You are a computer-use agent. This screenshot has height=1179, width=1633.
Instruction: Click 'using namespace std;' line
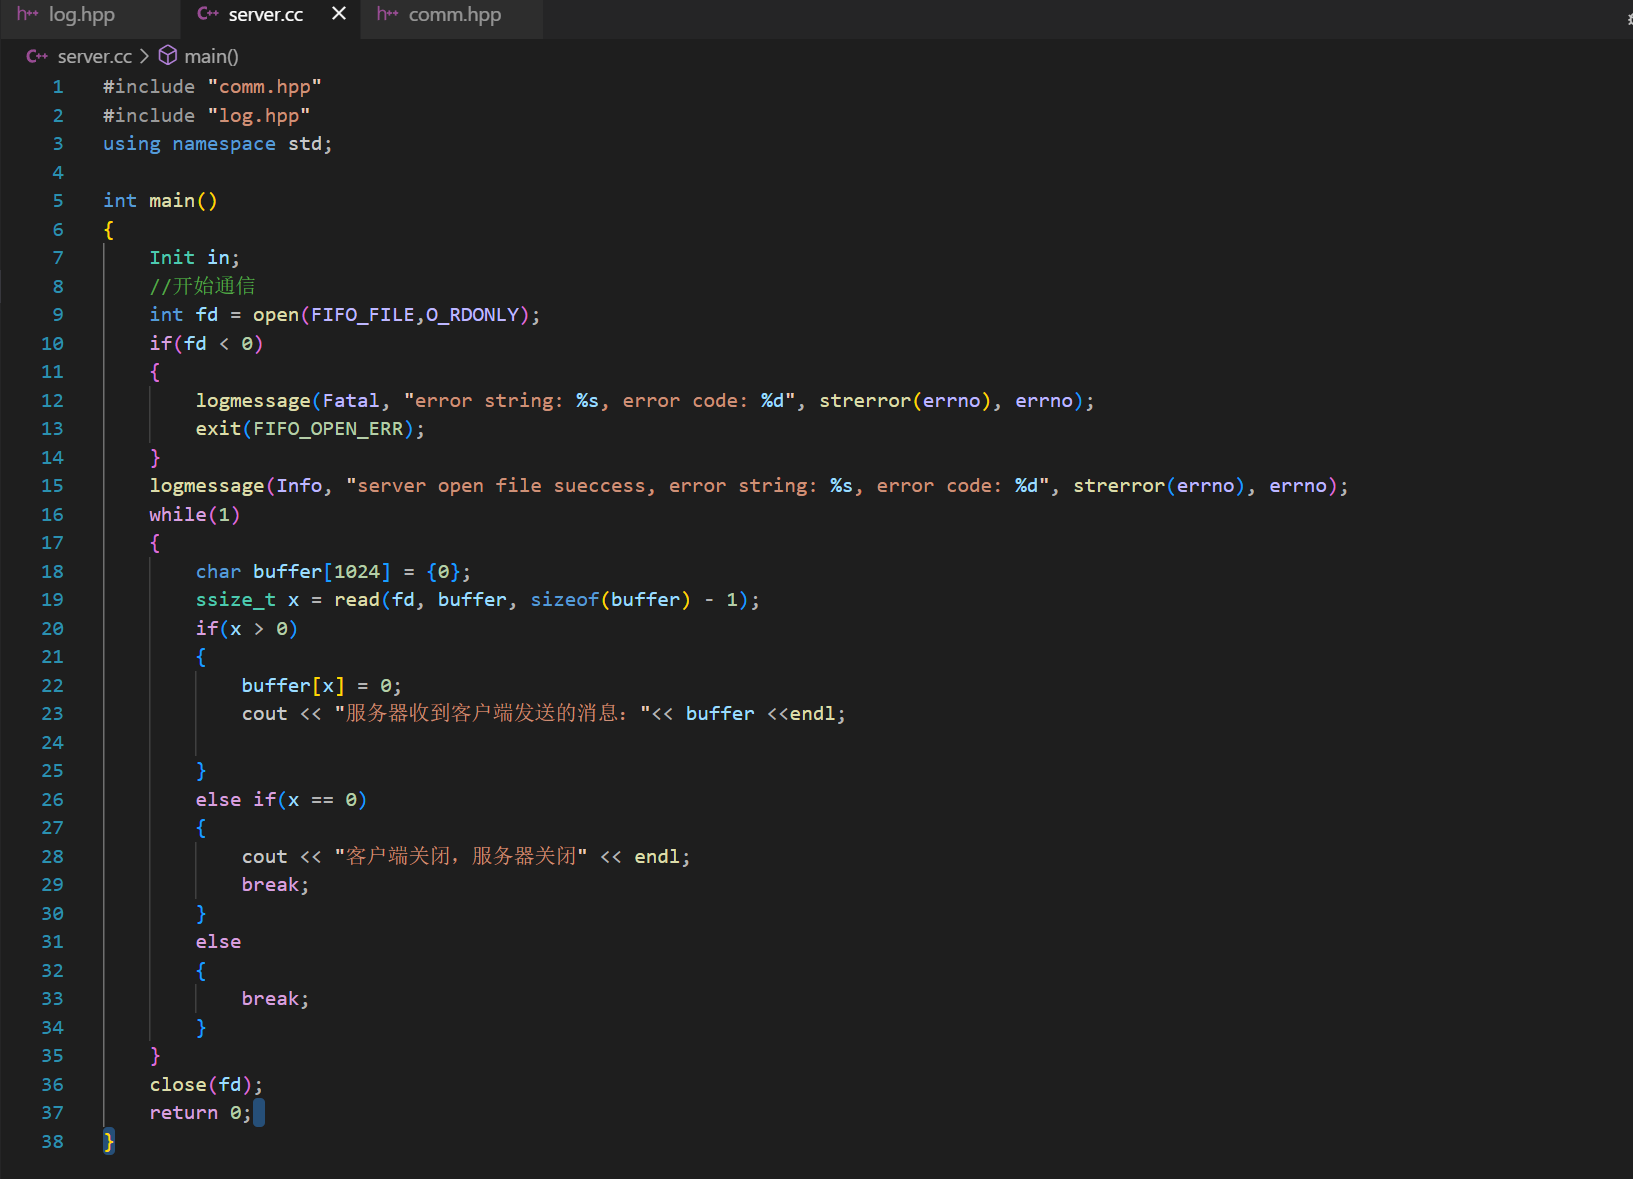pos(218,144)
